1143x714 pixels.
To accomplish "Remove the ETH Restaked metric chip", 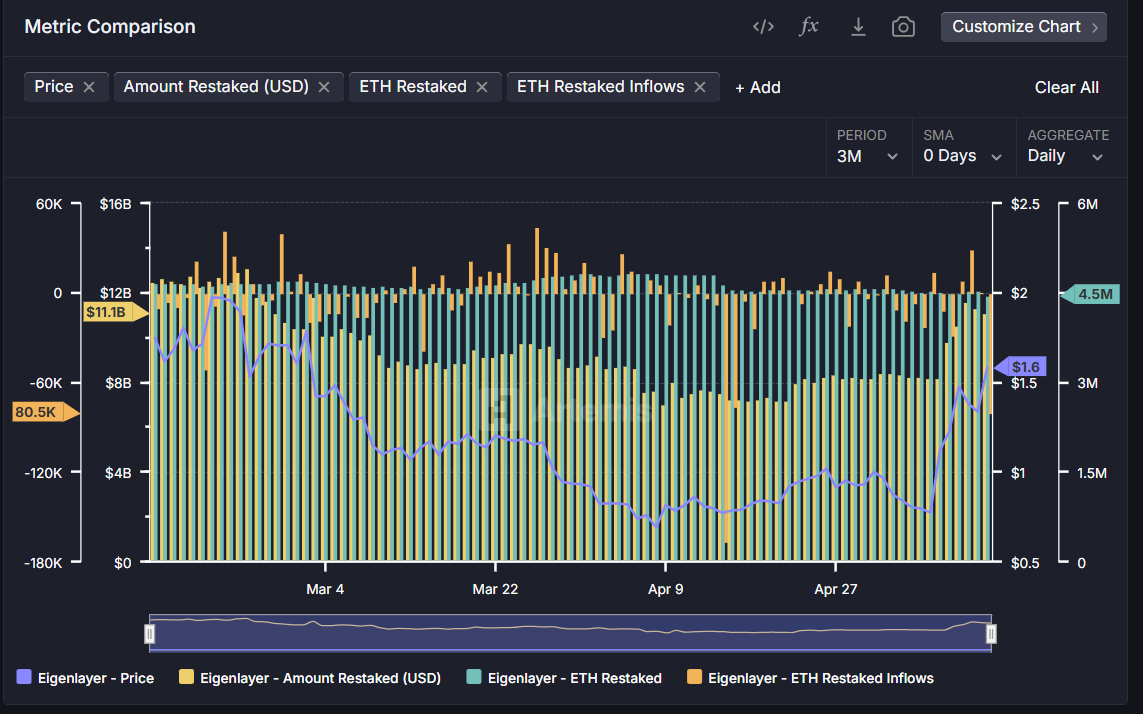I will point(482,87).
